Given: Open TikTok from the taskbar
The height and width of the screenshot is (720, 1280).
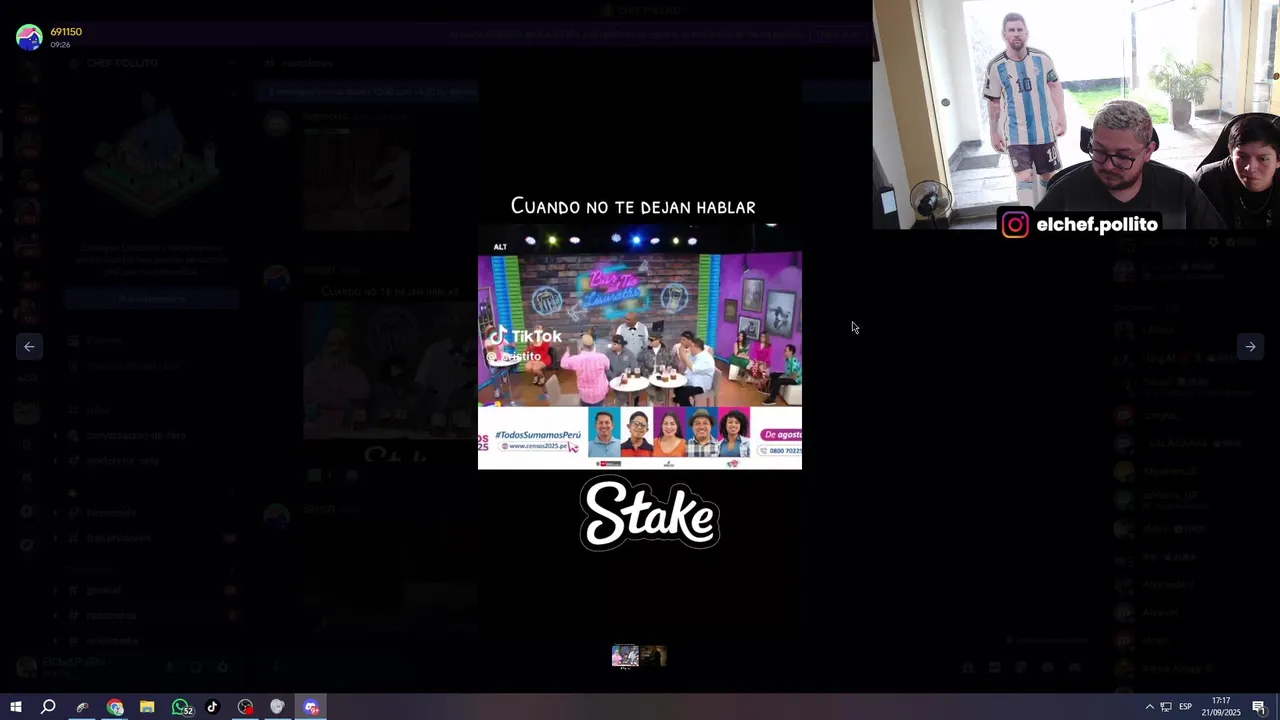Looking at the screenshot, I should coord(212,707).
